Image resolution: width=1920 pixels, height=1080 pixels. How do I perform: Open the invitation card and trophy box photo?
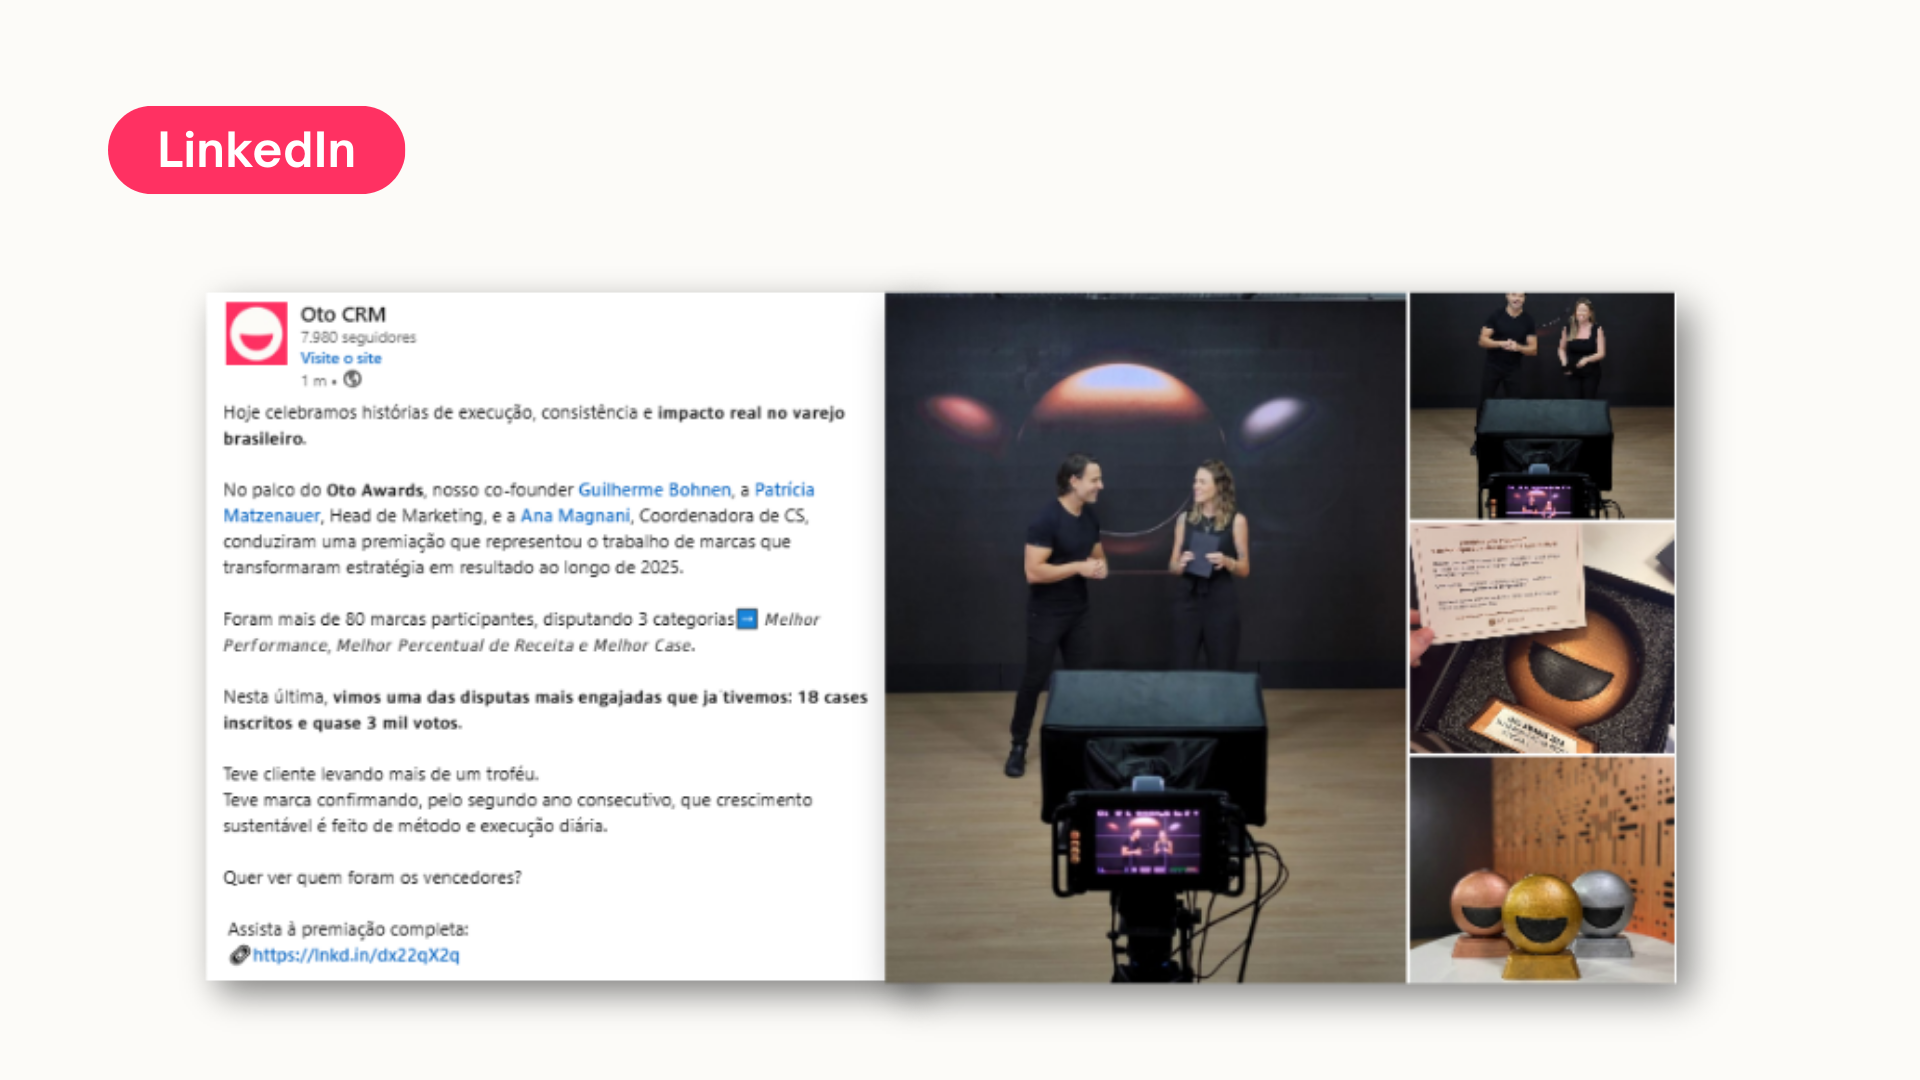pyautogui.click(x=1541, y=638)
